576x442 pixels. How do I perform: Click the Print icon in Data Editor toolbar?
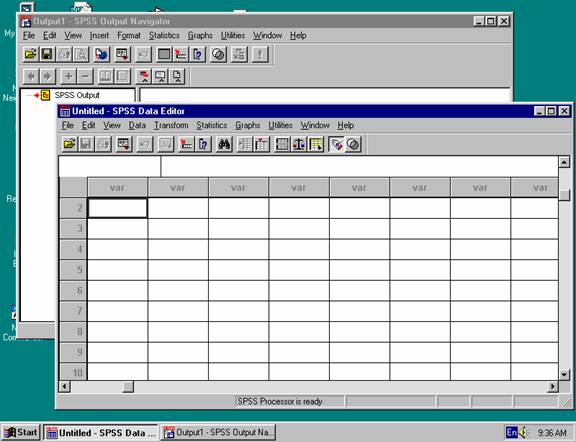coord(102,144)
